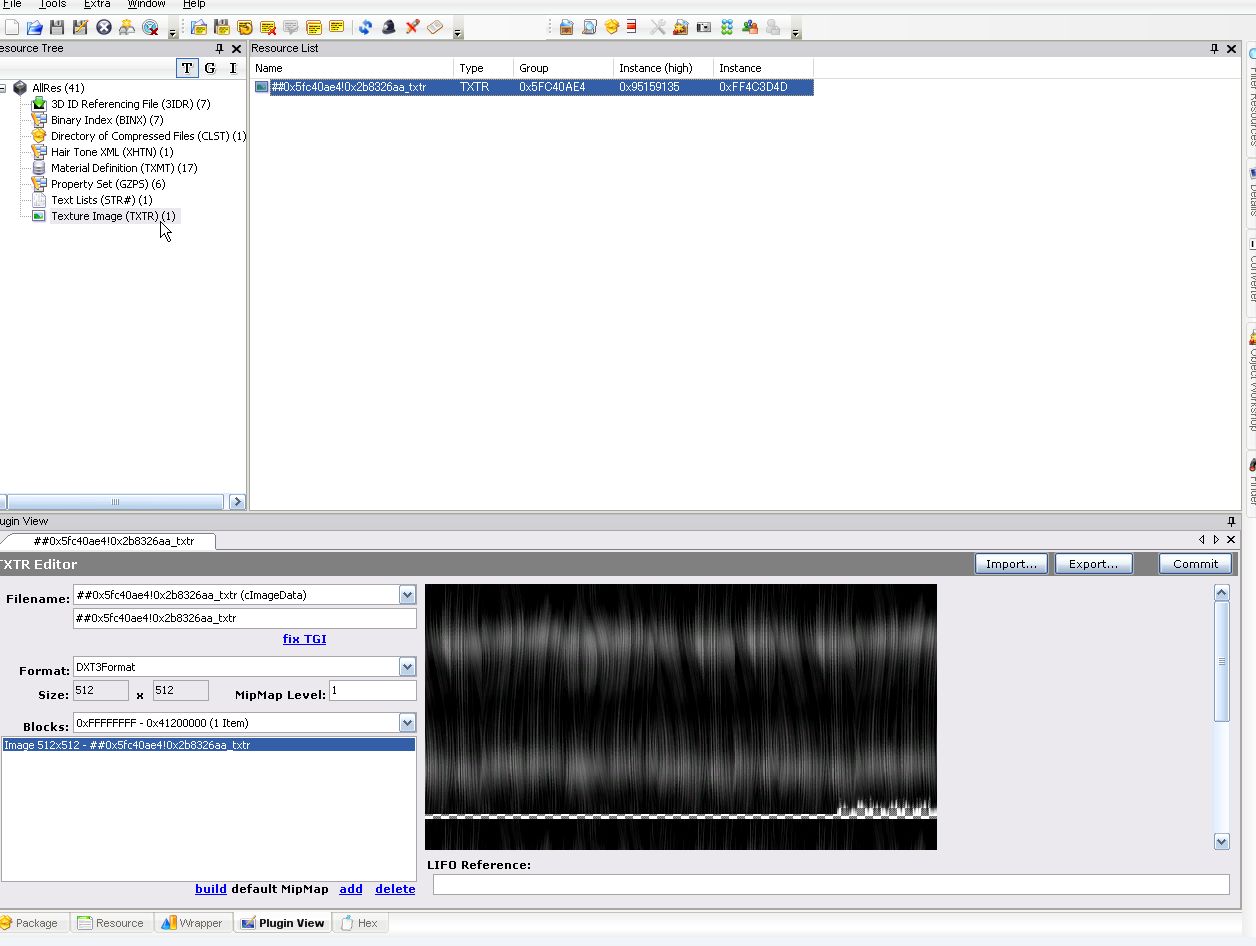Switch to the Package bottom tab
Image resolution: width=1256 pixels, height=946 pixels.
tap(35, 923)
